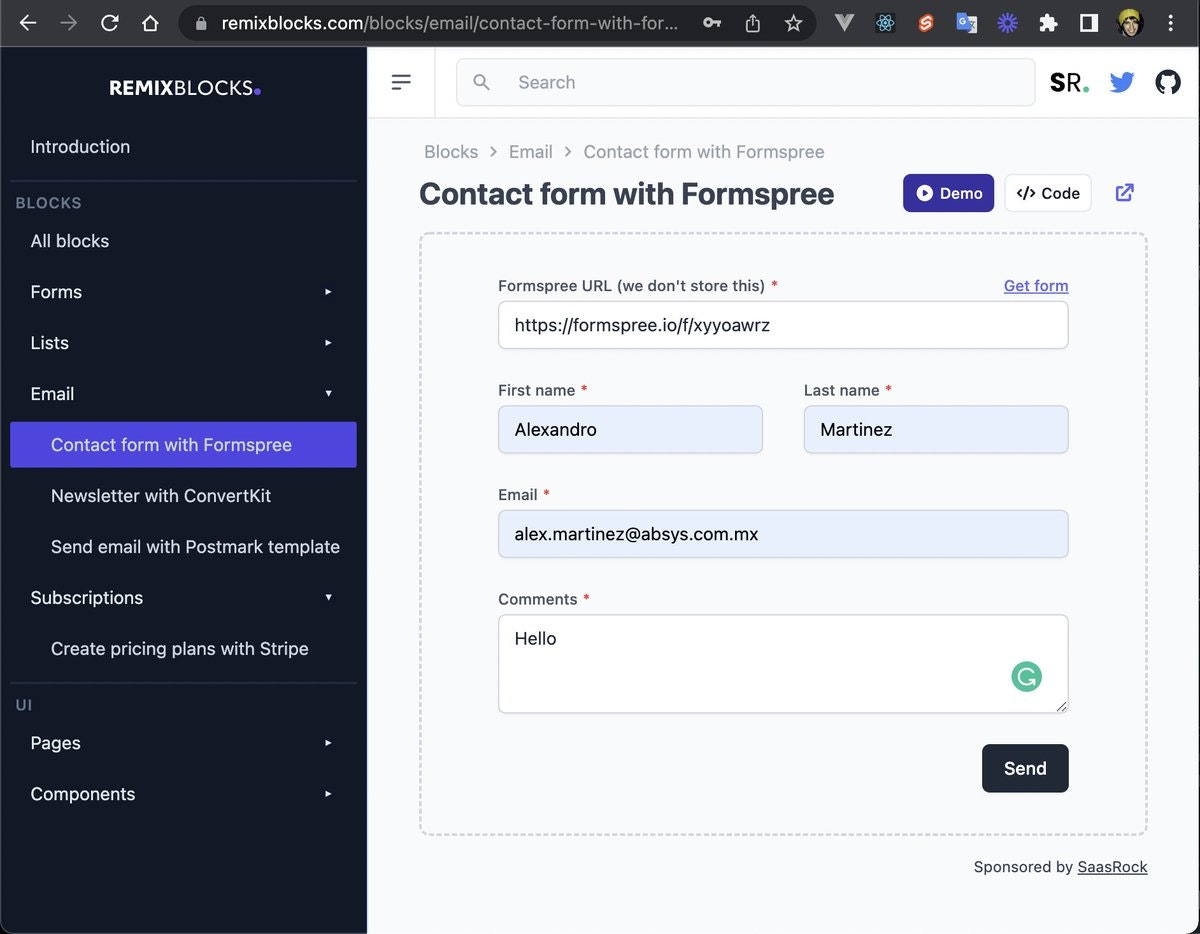Open the purple starburst extension
The width and height of the screenshot is (1200, 934).
point(1008,23)
